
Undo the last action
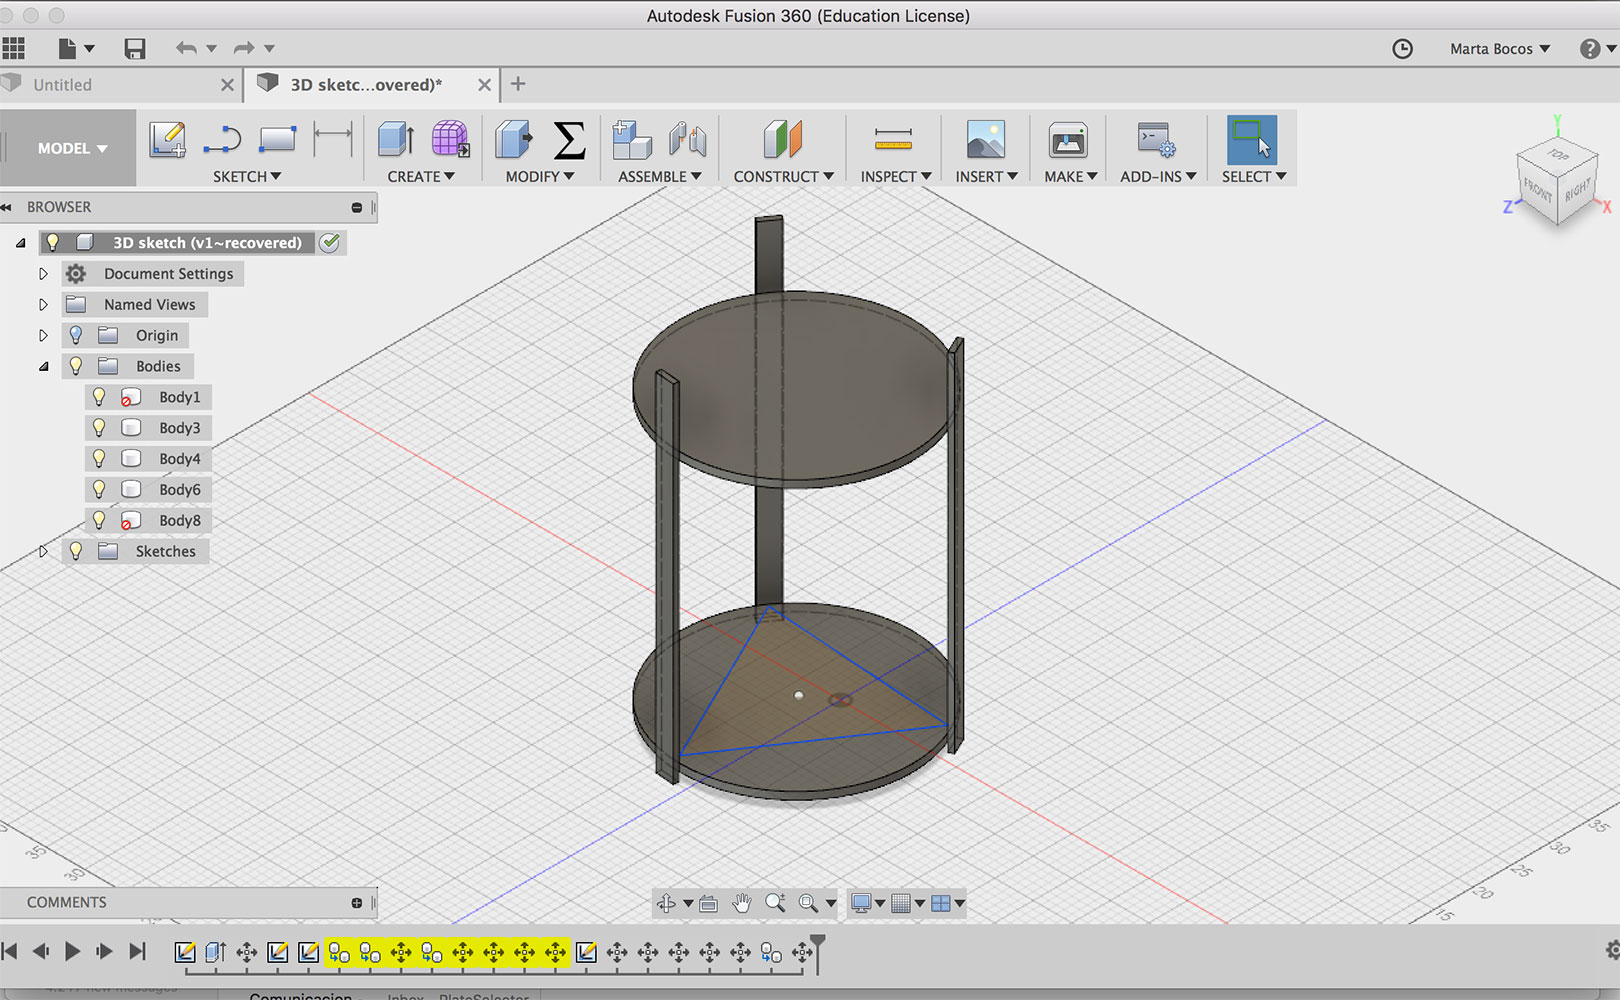tap(186, 48)
